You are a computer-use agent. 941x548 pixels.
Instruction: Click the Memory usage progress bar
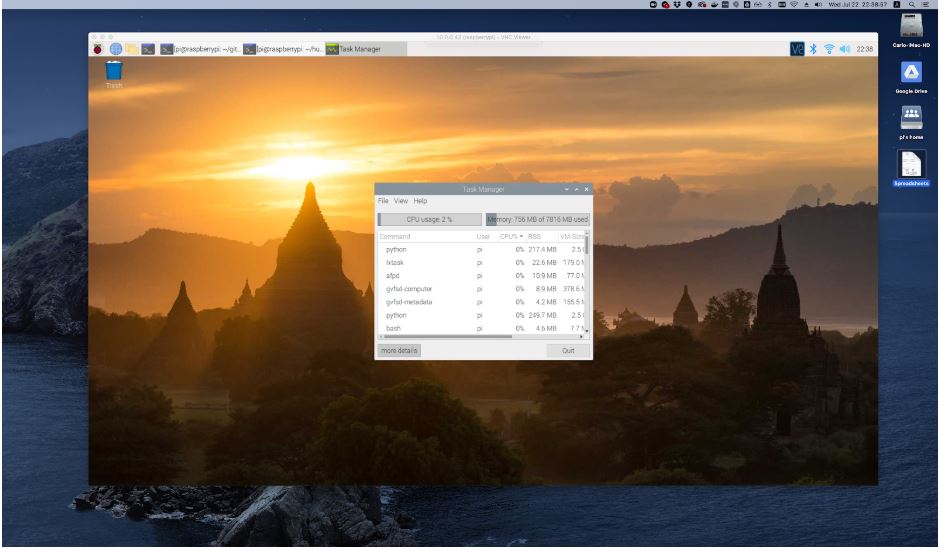538,220
